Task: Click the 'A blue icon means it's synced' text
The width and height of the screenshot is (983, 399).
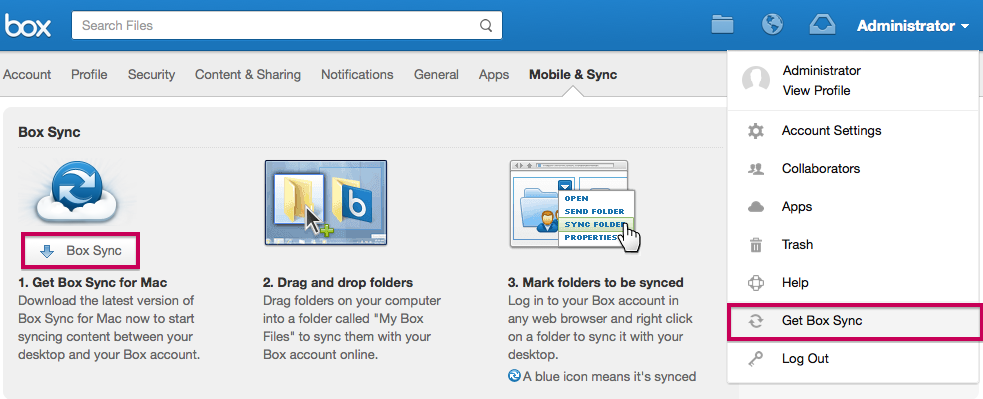Action: [609, 377]
